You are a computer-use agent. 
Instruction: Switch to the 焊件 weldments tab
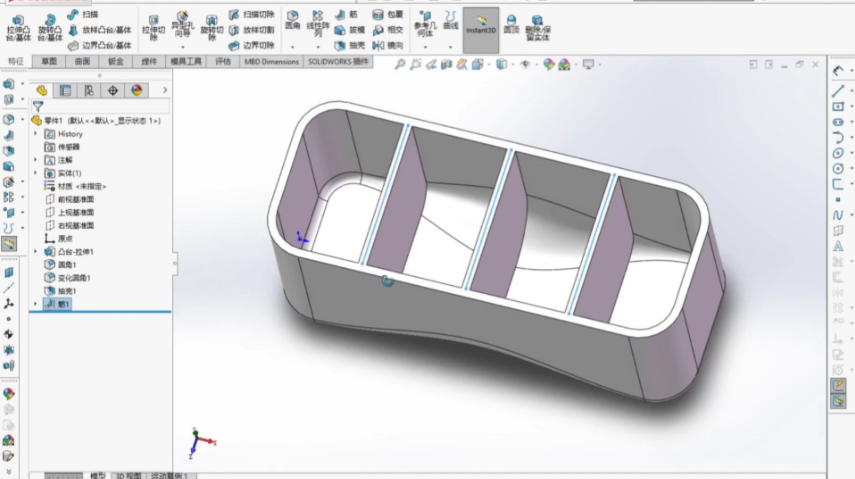click(x=149, y=62)
